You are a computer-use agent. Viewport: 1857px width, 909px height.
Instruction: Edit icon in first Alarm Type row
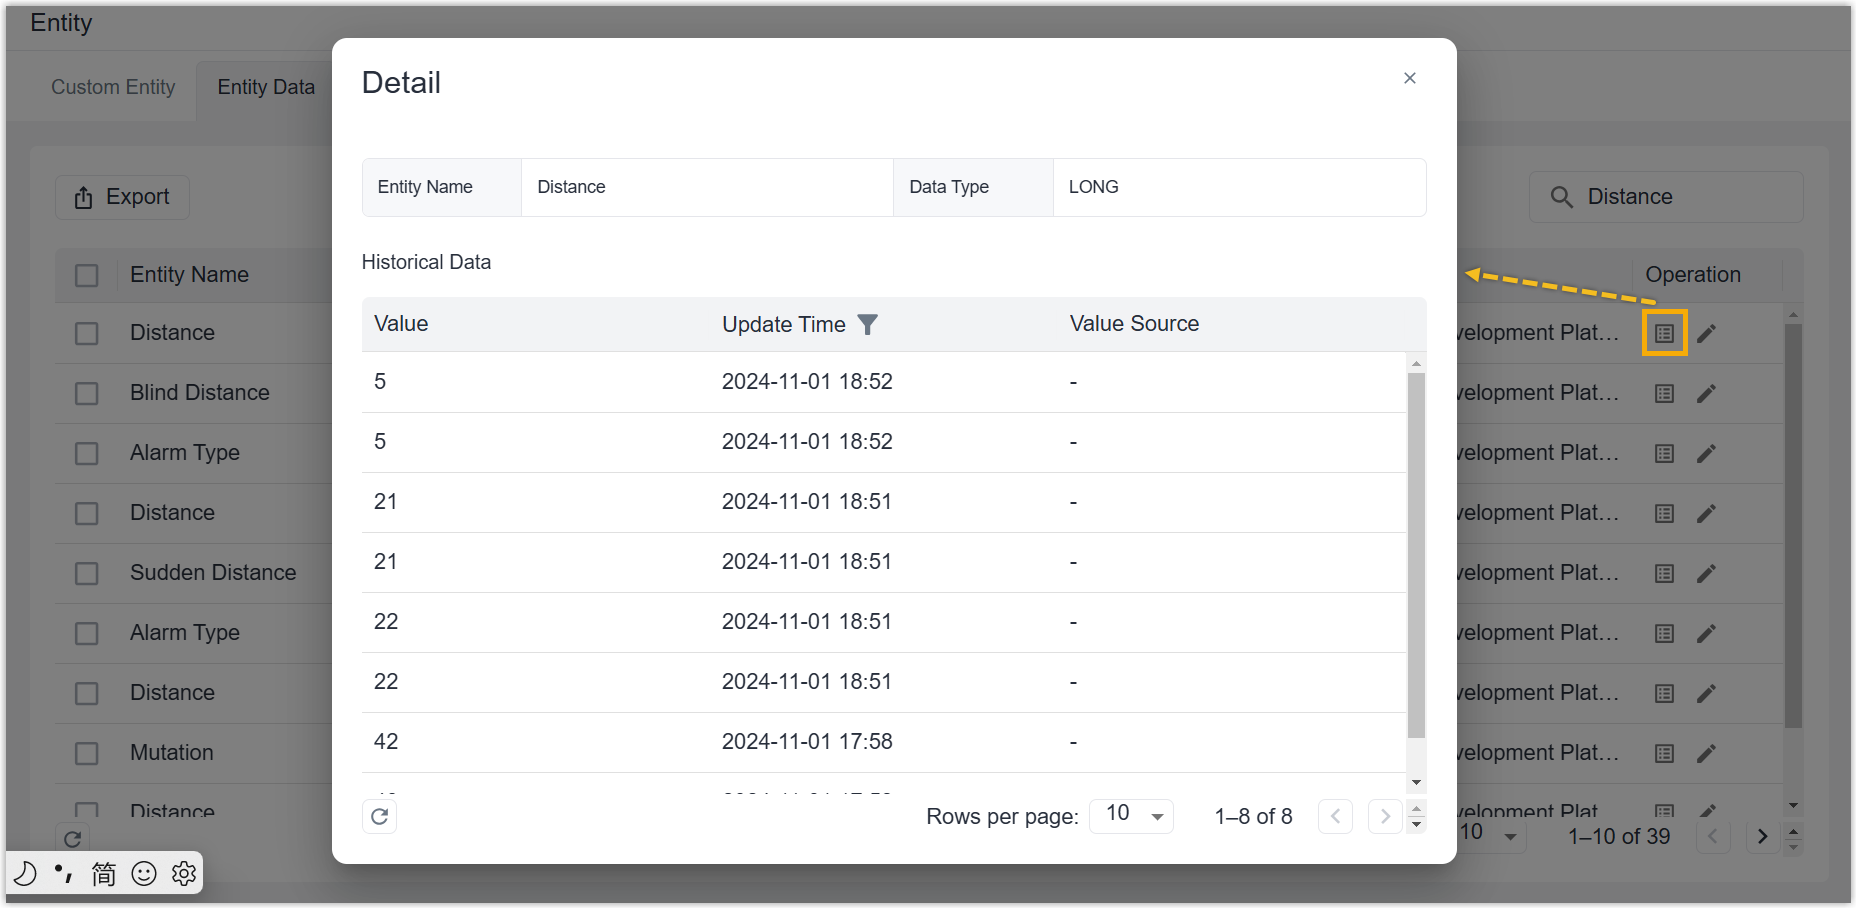click(x=1707, y=453)
